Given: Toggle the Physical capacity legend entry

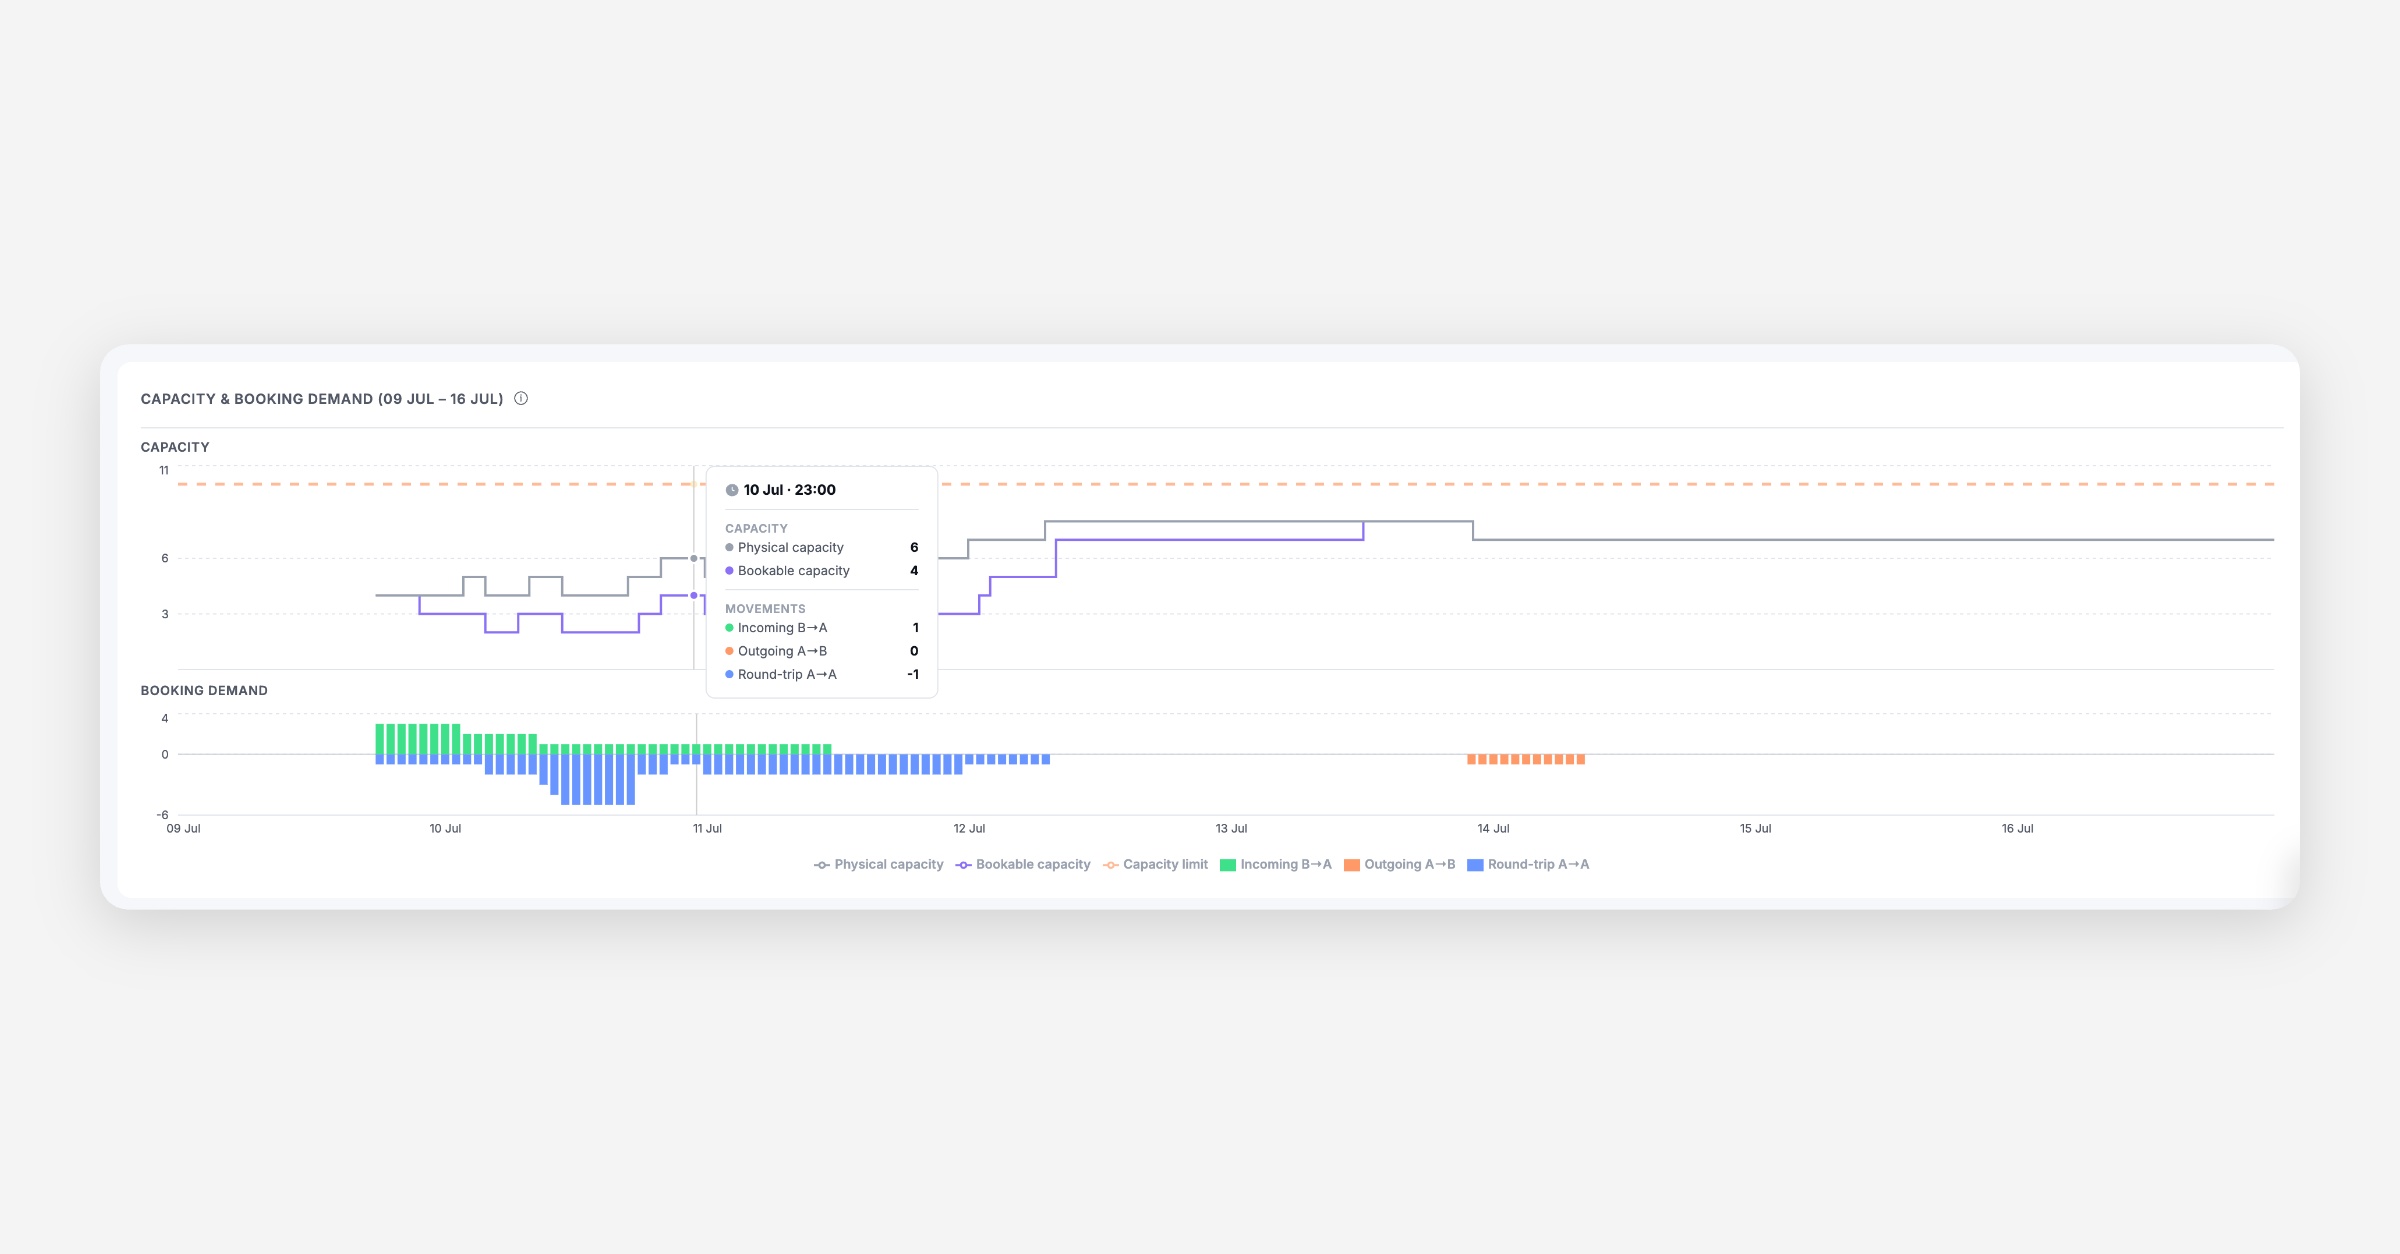Looking at the screenshot, I should (x=878, y=864).
